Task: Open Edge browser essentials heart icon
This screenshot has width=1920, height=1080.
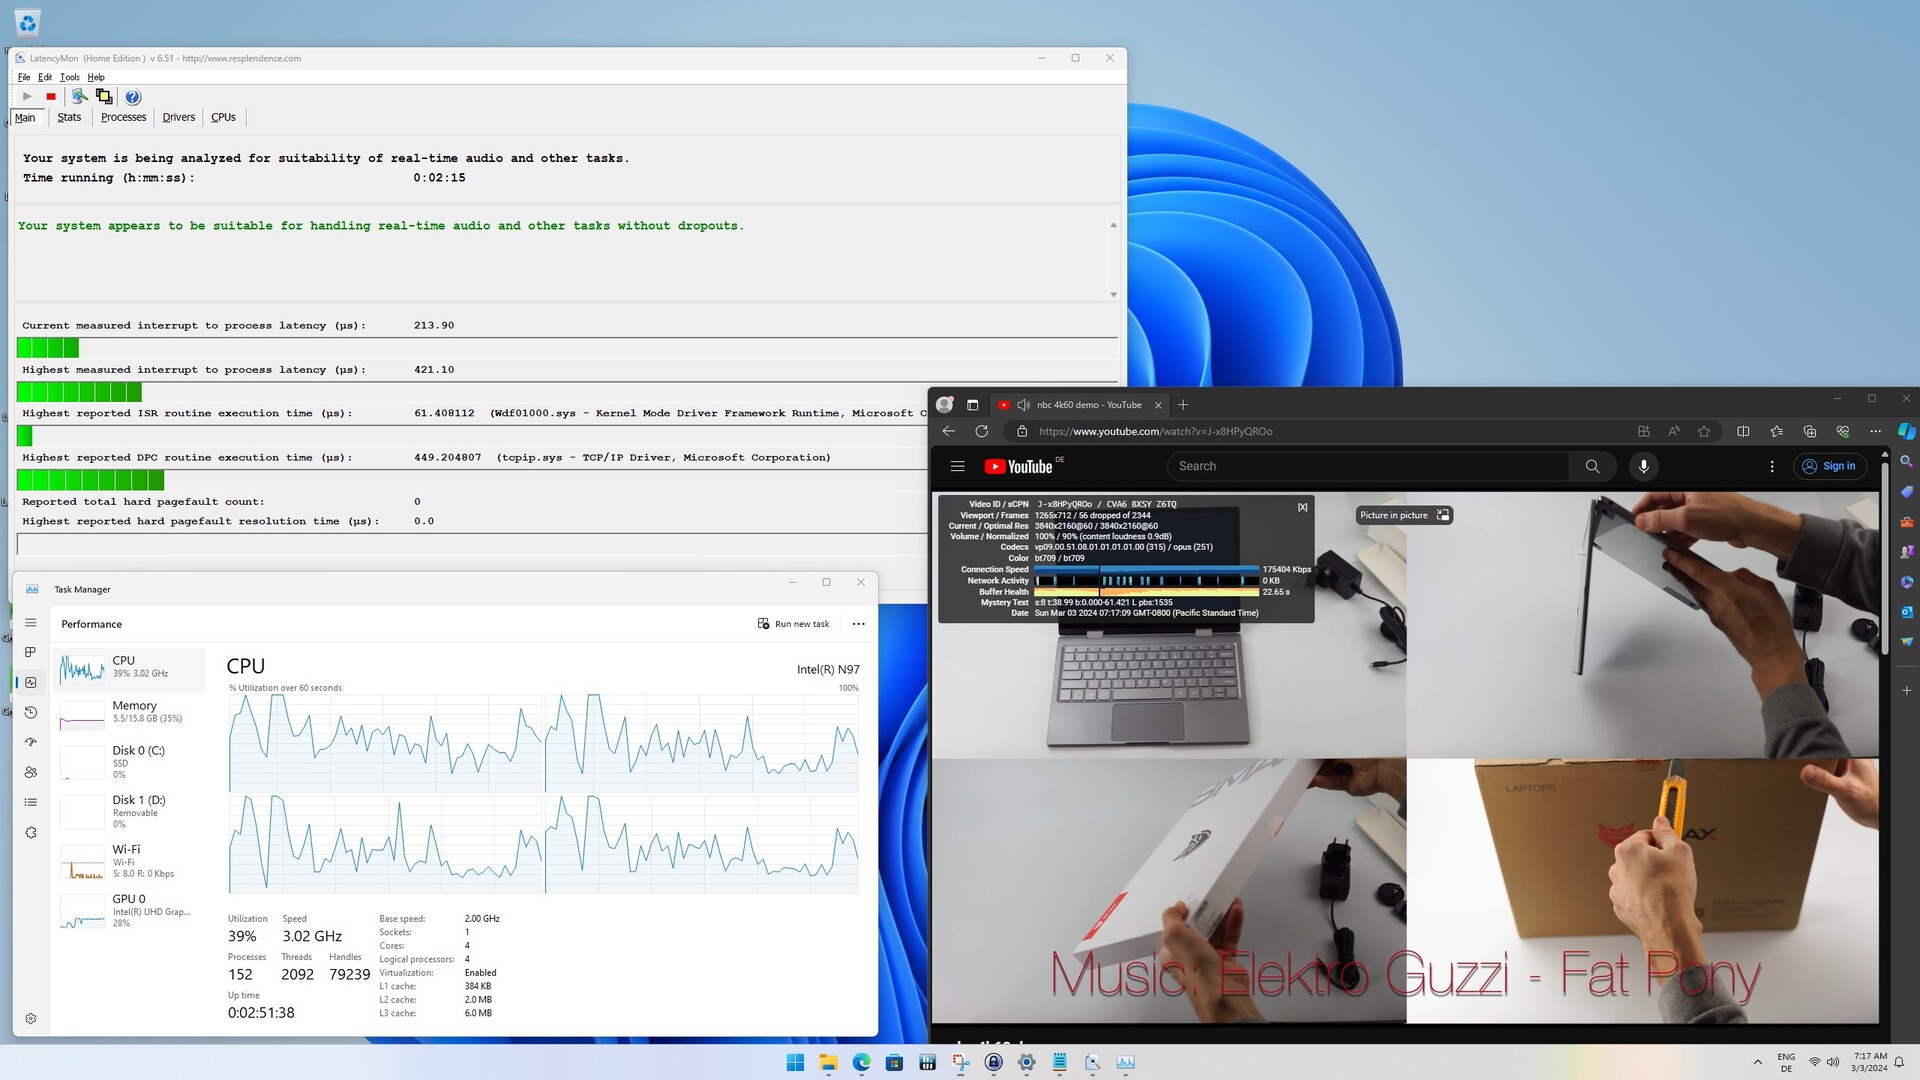Action: click(1842, 431)
